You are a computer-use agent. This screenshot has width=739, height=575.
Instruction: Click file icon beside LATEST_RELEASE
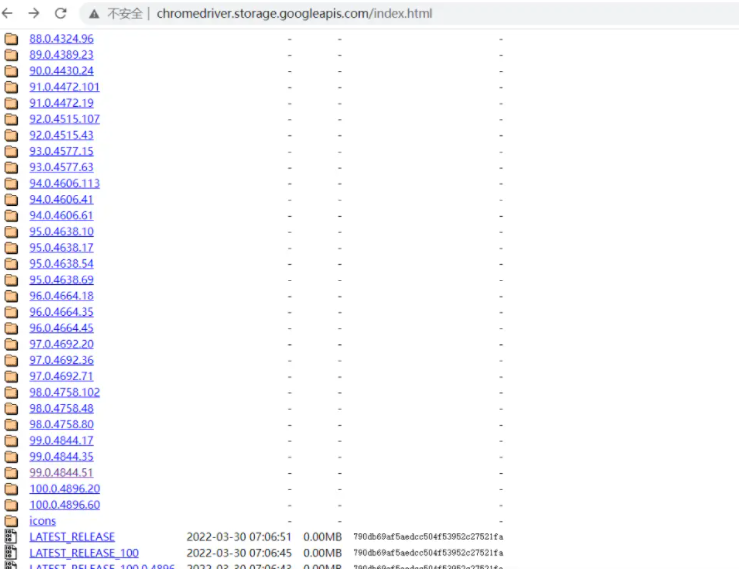pos(11,537)
